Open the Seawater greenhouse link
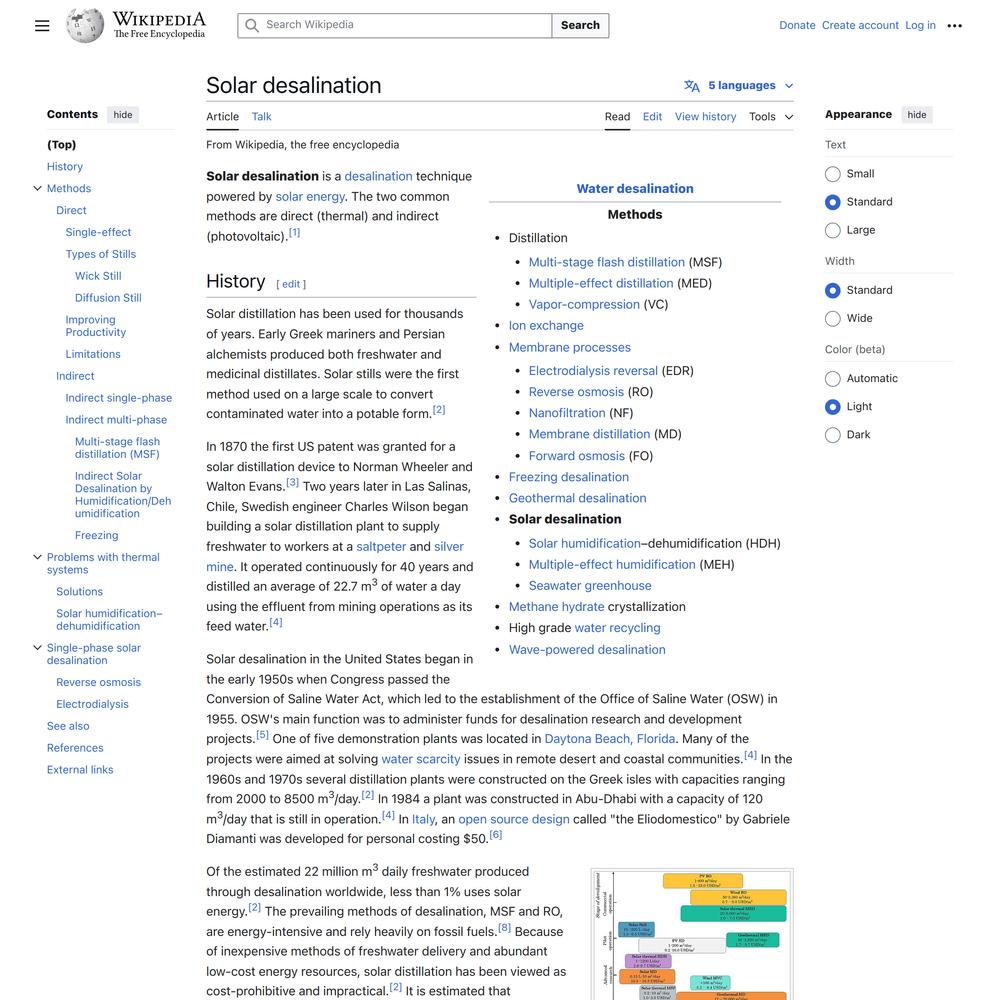The width and height of the screenshot is (1000, 1000). (x=590, y=585)
